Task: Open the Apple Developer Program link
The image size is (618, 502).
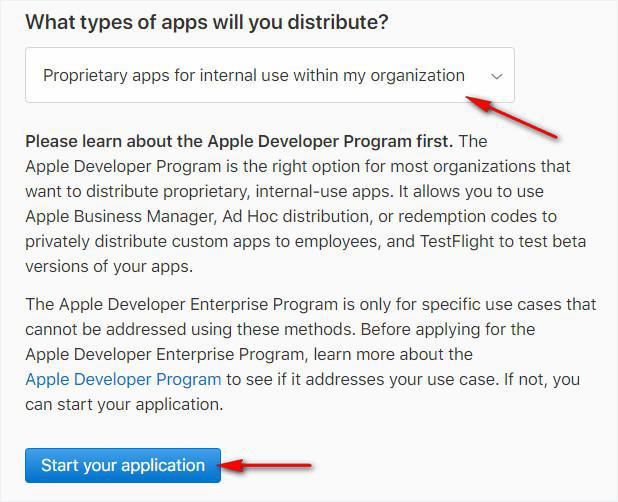Action: tap(123, 379)
